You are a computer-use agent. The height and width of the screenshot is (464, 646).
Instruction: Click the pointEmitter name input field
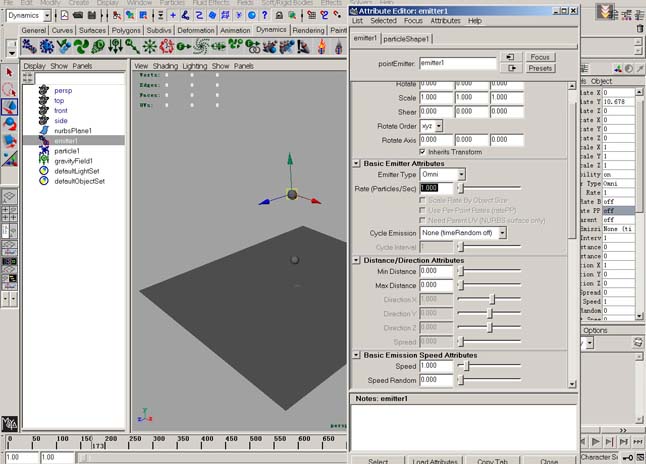coord(458,63)
